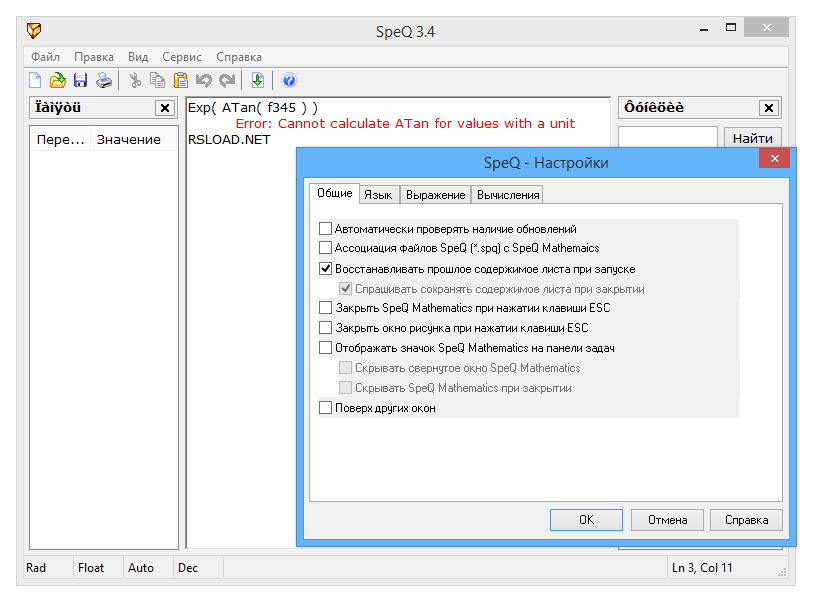Click OK in settings dialog
The image size is (833, 605).
coord(586,520)
